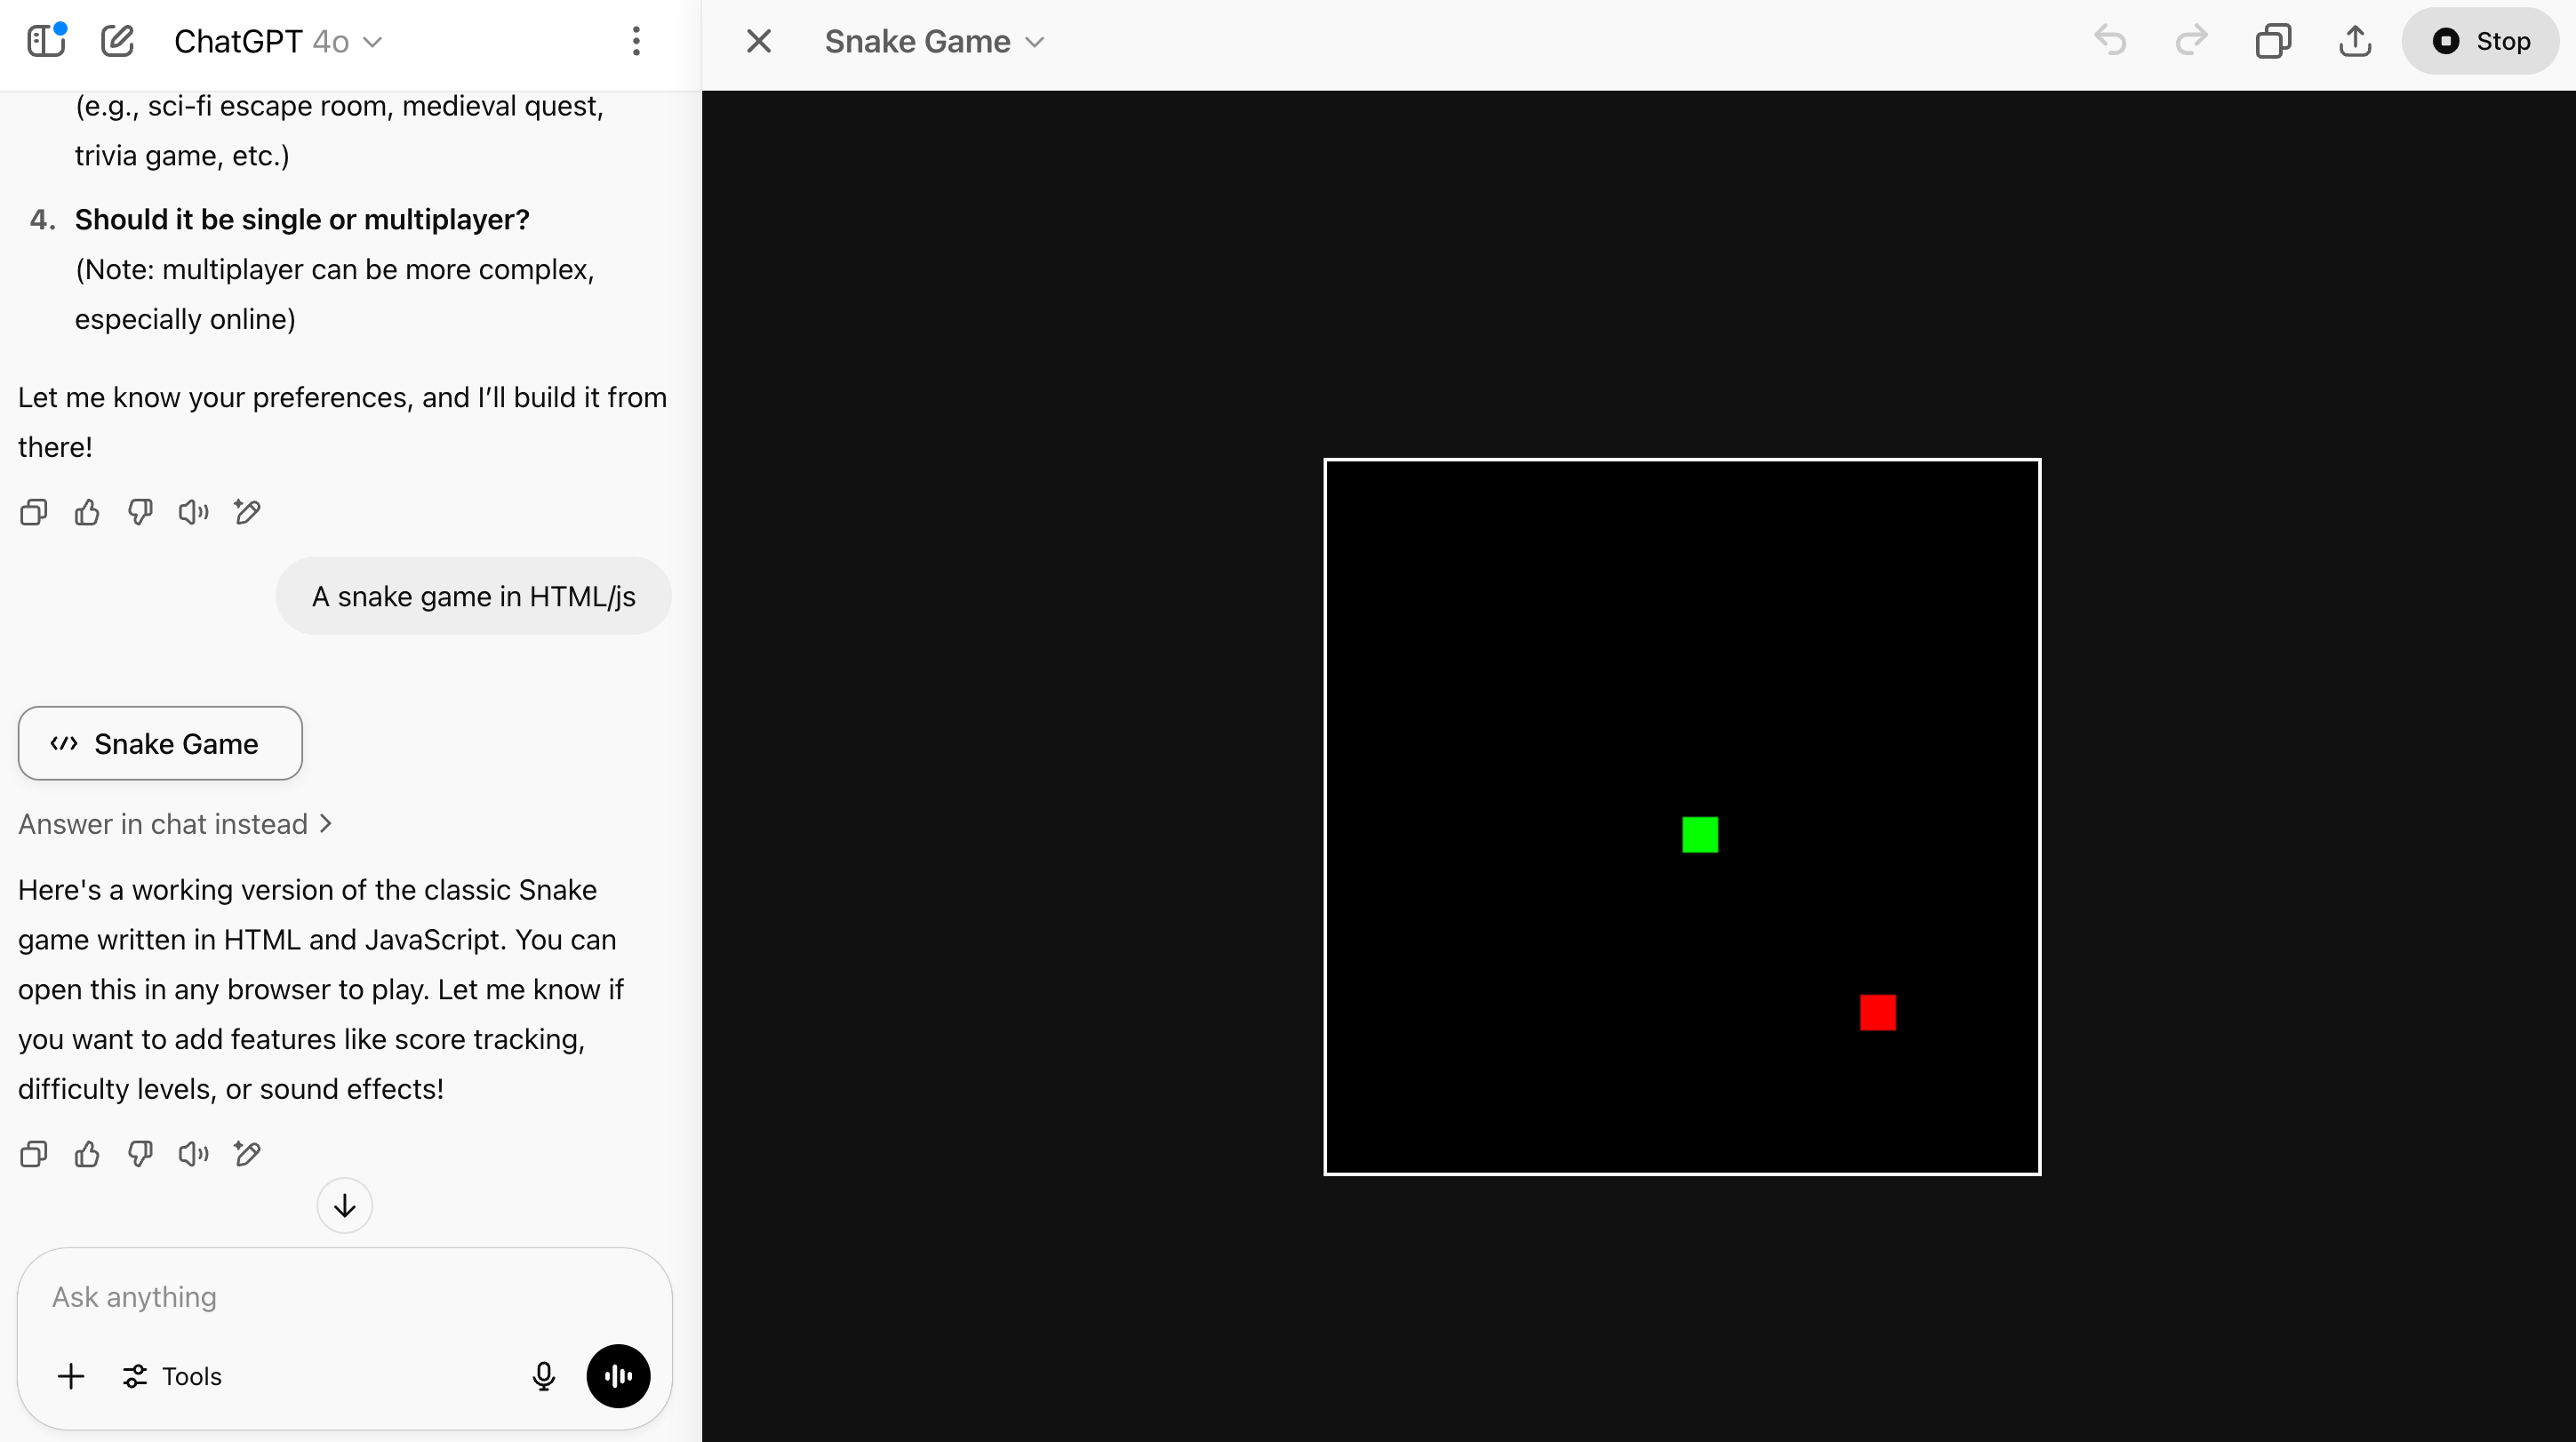Click the redo arrow in canvas toolbar
This screenshot has height=1442, width=2576.
2191,41
